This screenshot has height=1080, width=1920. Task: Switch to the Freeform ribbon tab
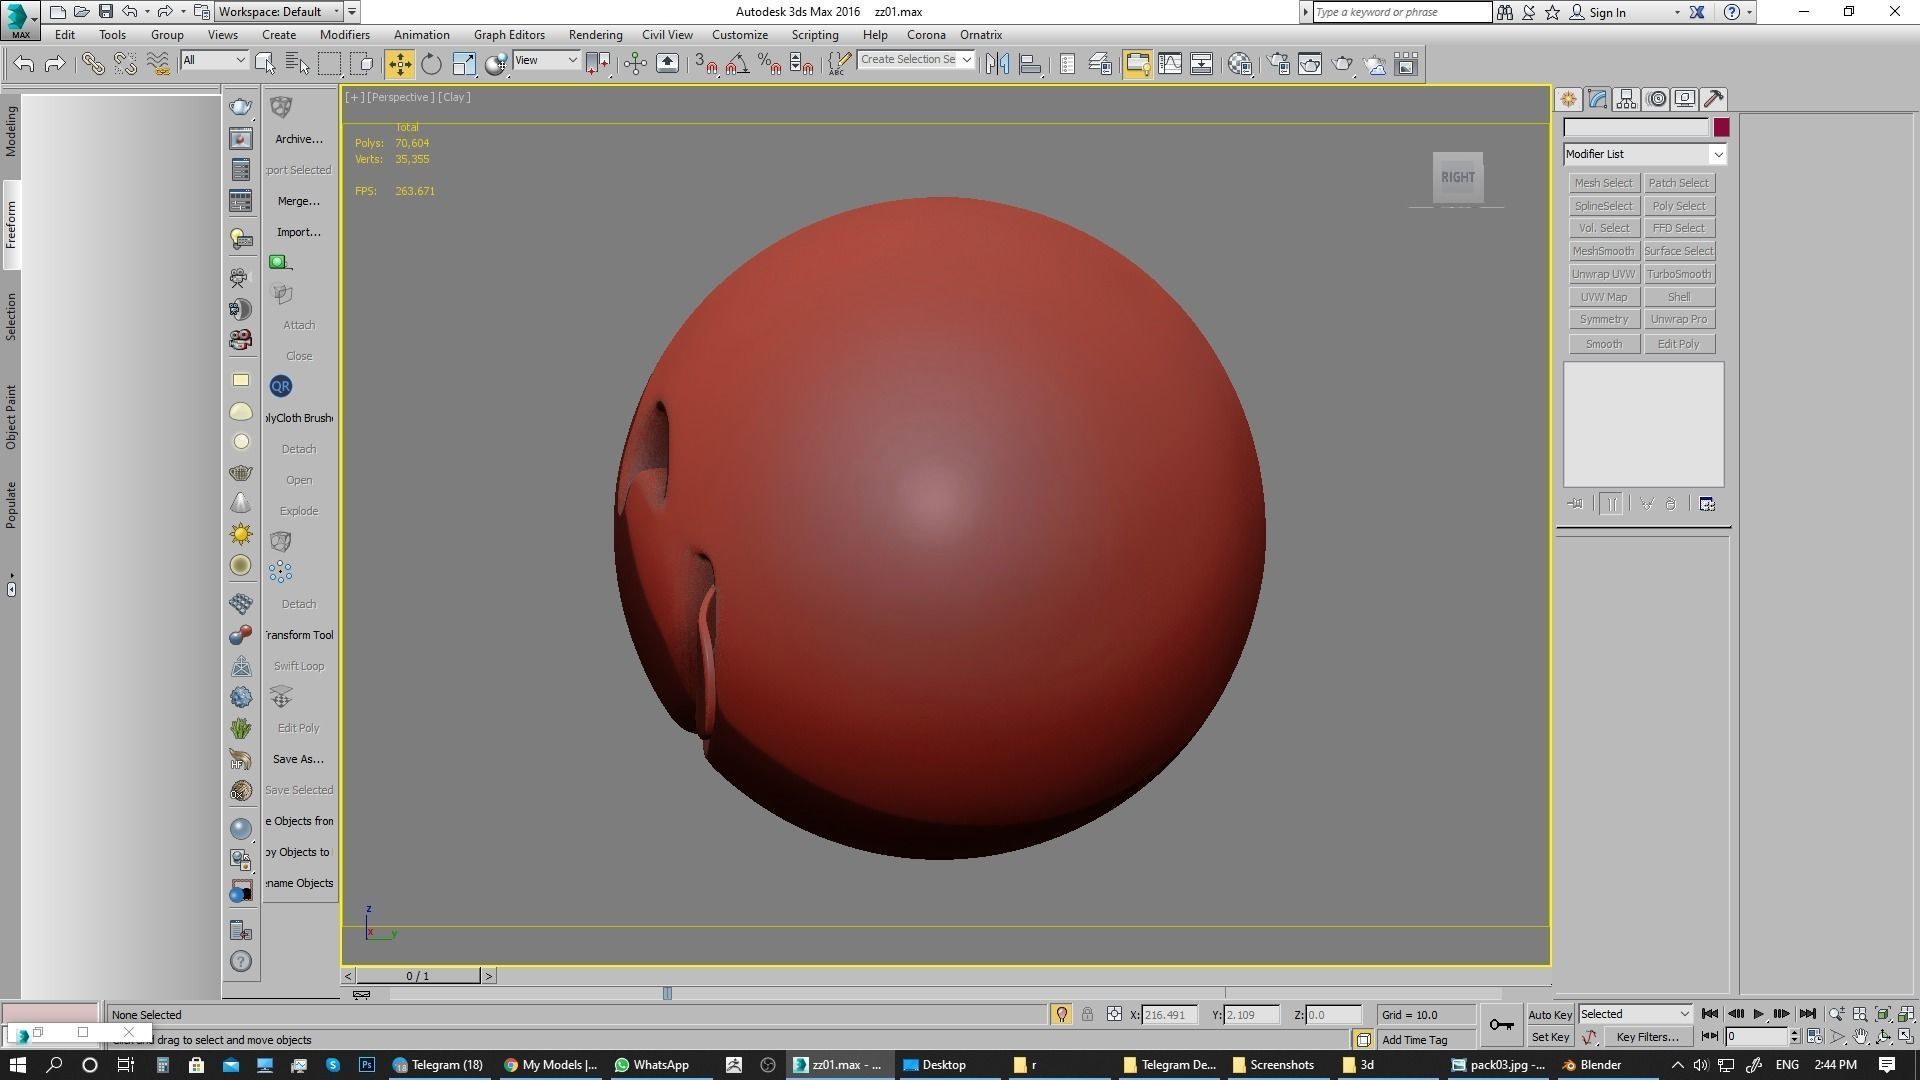pos(11,225)
